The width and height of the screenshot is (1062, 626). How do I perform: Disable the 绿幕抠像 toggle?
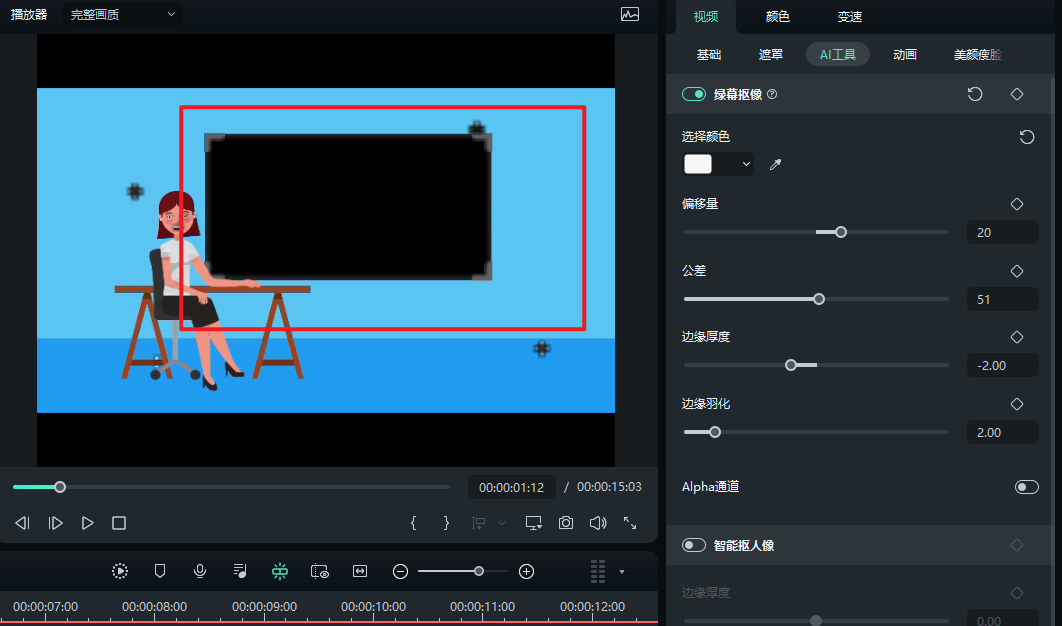[694, 93]
